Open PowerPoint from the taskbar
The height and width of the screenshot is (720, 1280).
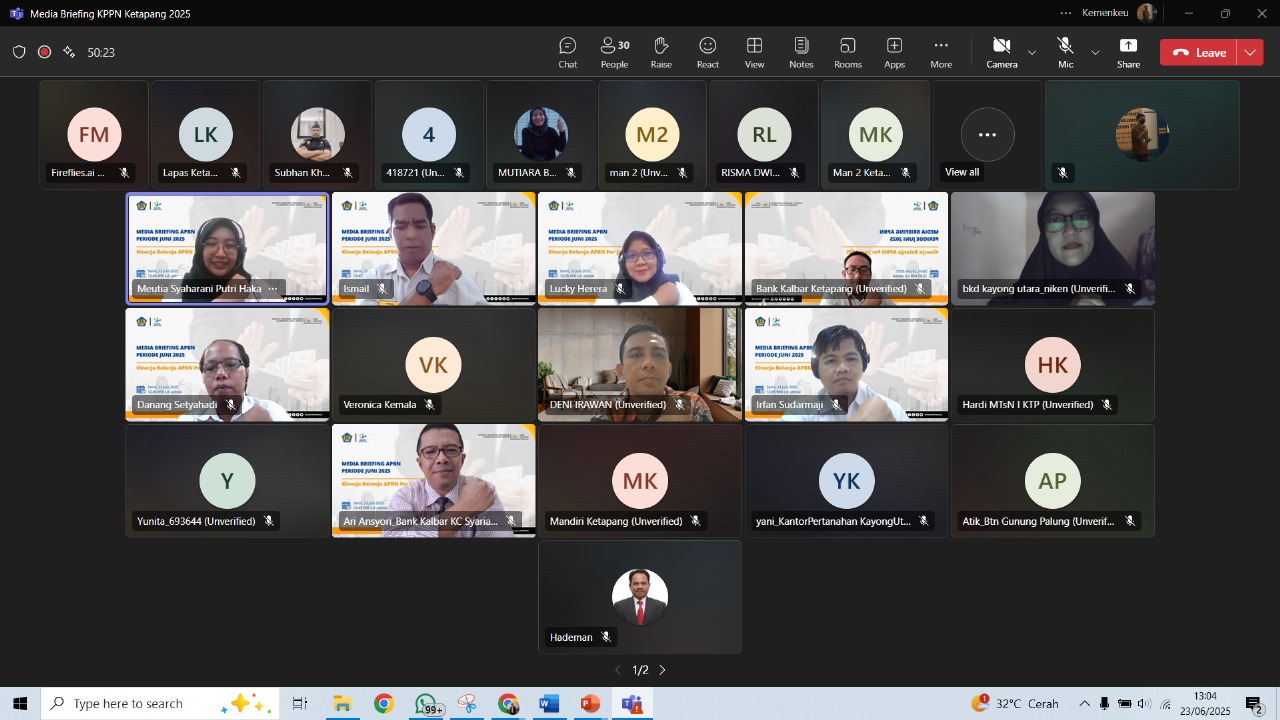coord(590,704)
